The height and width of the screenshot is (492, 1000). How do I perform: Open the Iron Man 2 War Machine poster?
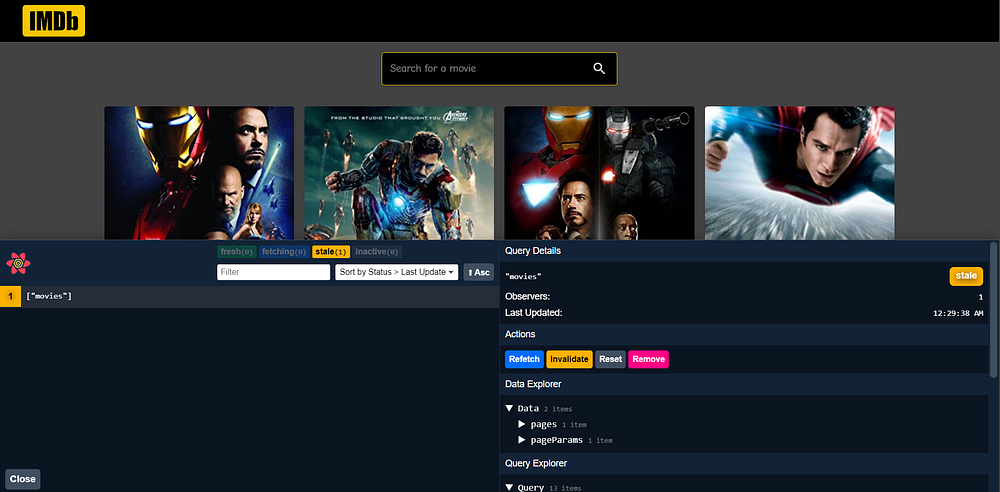click(599, 173)
